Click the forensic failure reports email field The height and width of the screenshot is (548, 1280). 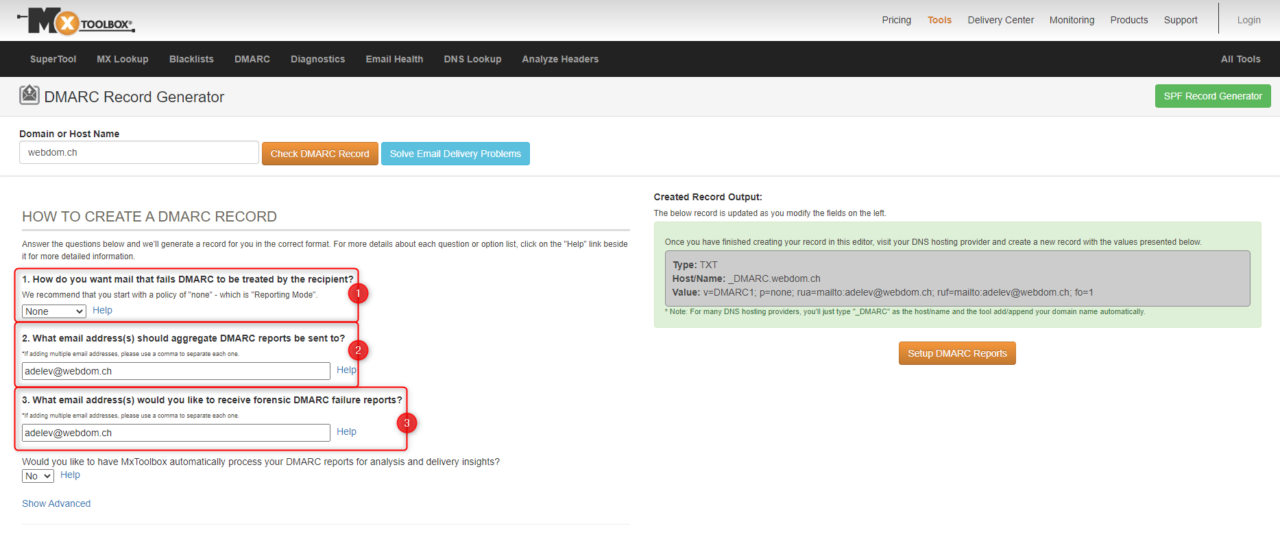coord(176,433)
